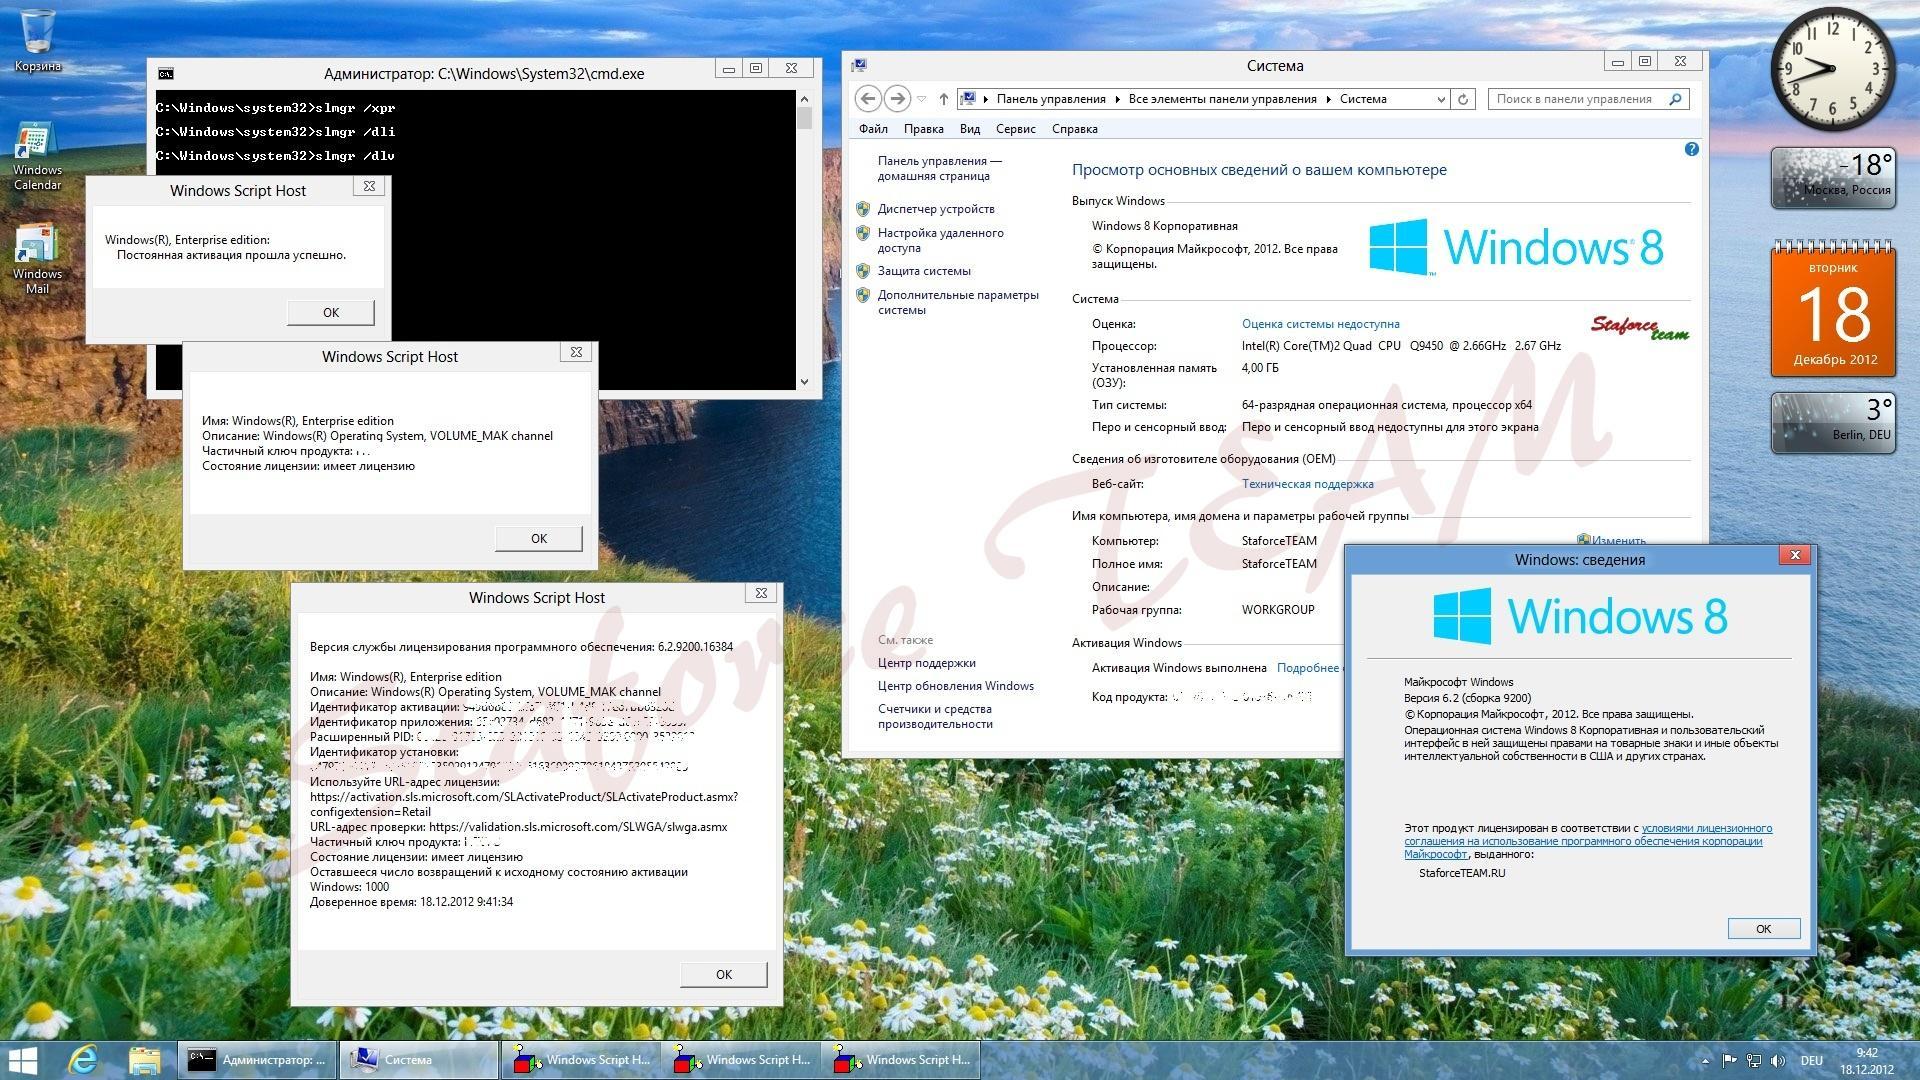Click the volume icon in system tray

tap(1778, 1061)
